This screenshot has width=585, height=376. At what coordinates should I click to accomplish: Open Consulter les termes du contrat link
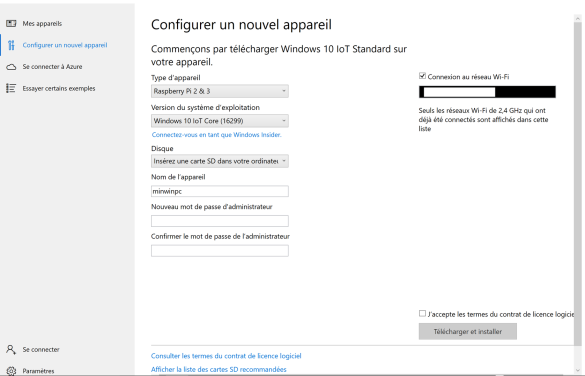point(226,356)
